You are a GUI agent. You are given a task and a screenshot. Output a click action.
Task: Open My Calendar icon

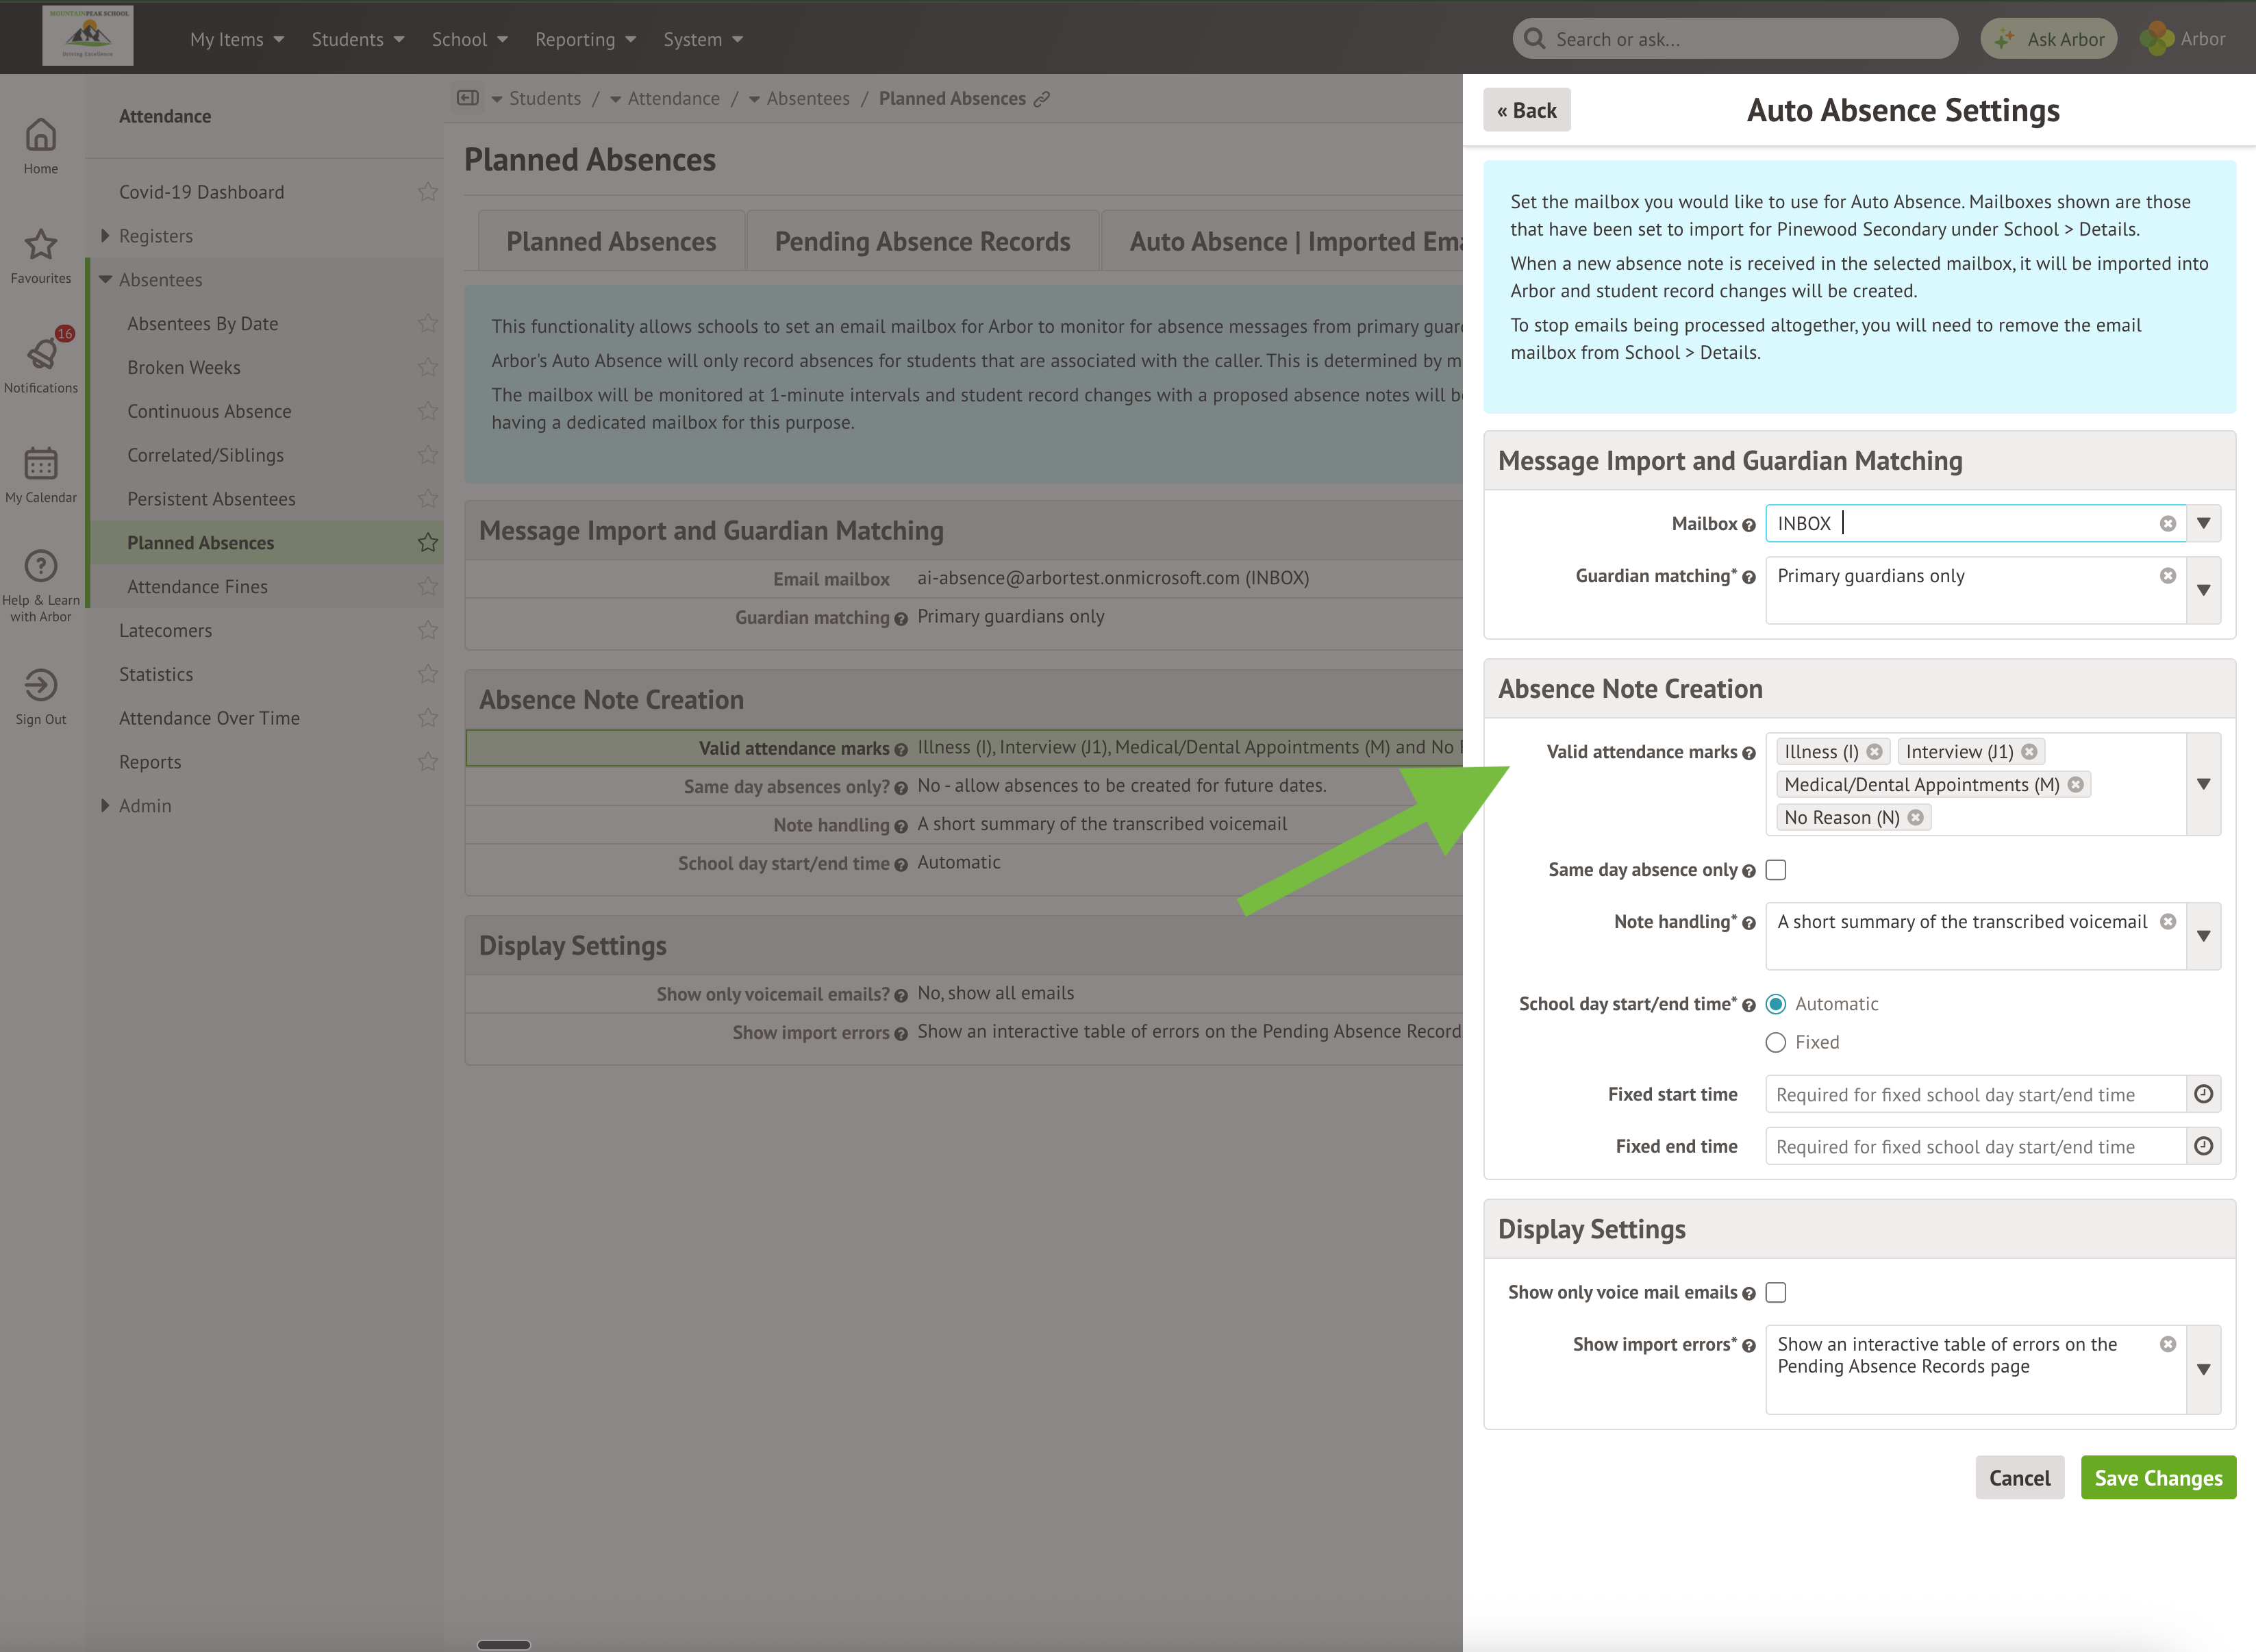coord(40,464)
